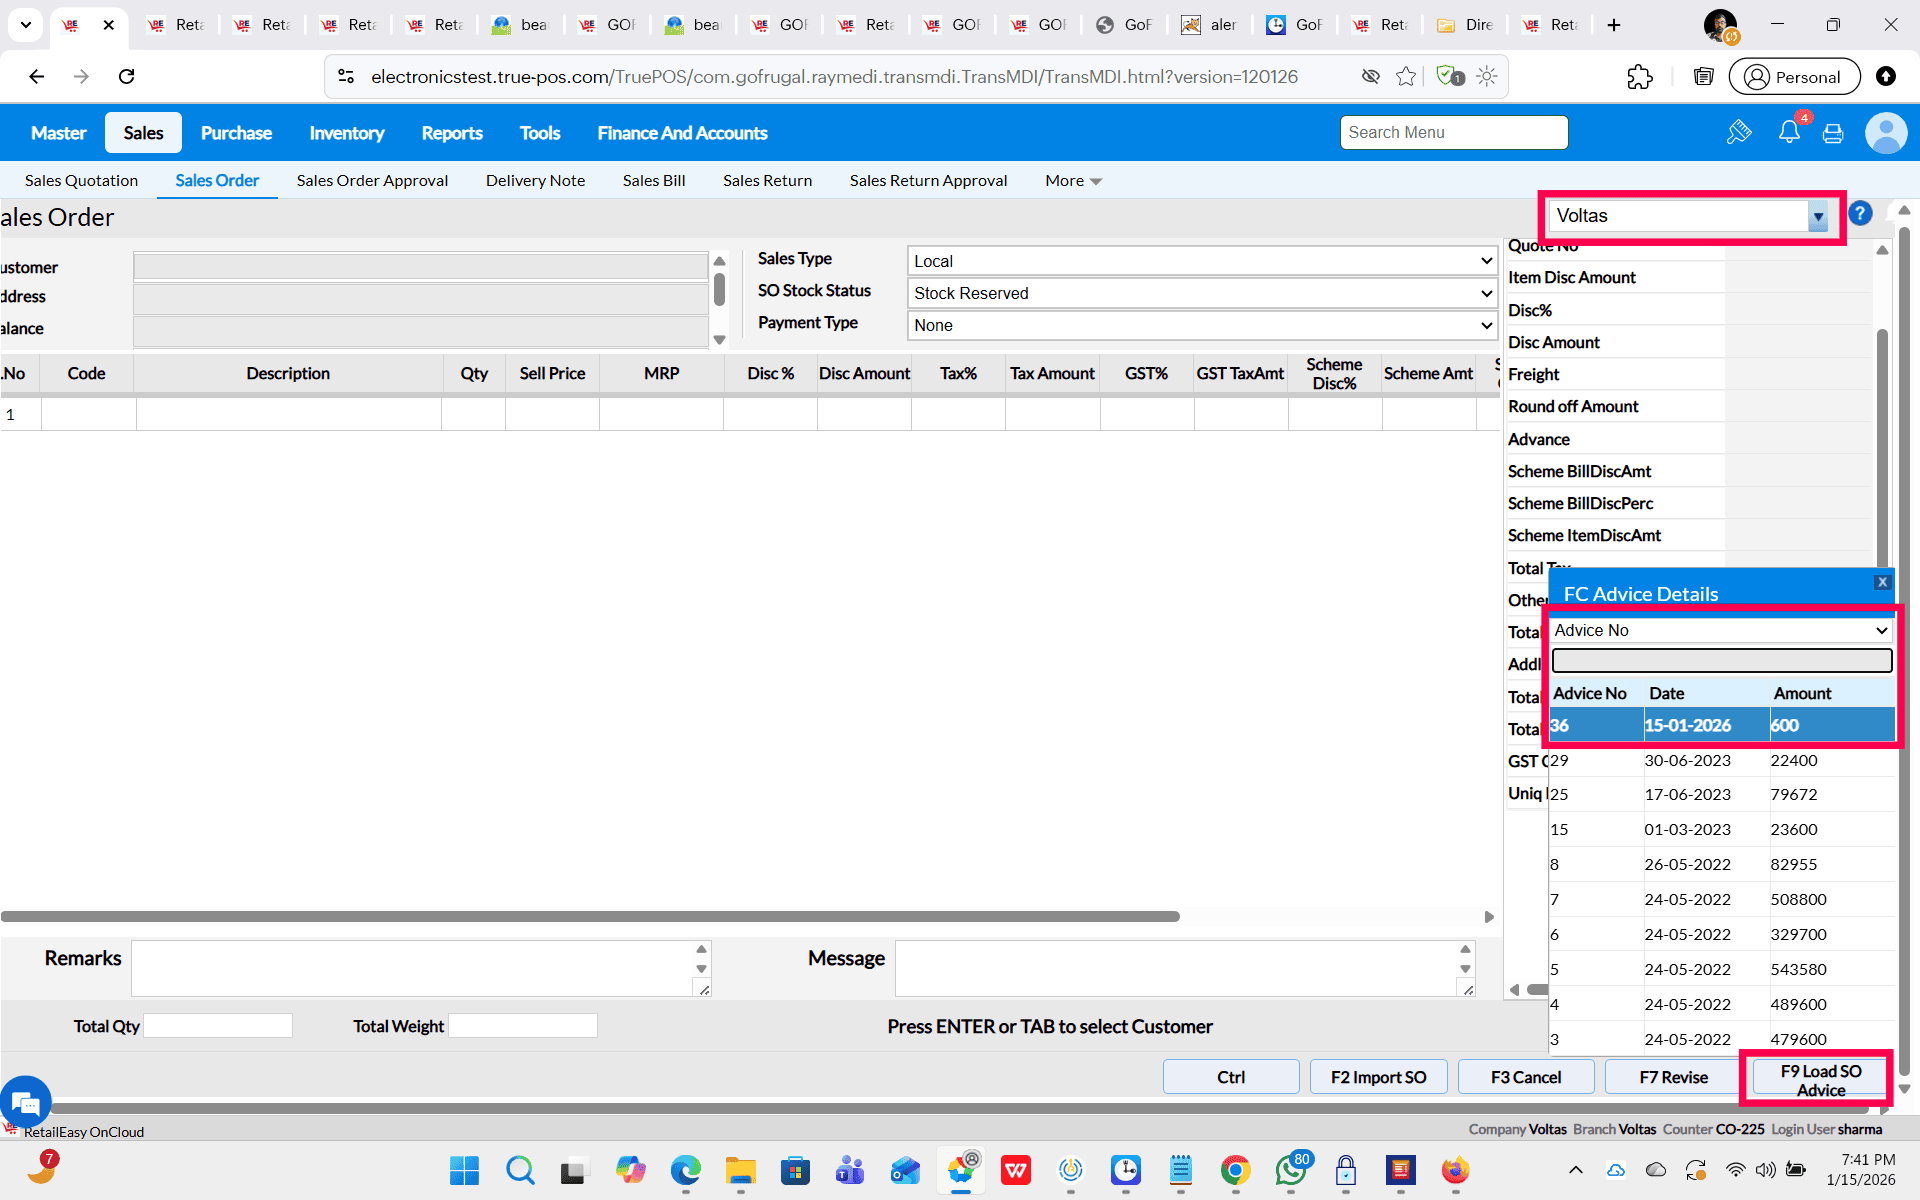
Task: Open WhatsApp from the taskbar
Action: point(1290,1170)
